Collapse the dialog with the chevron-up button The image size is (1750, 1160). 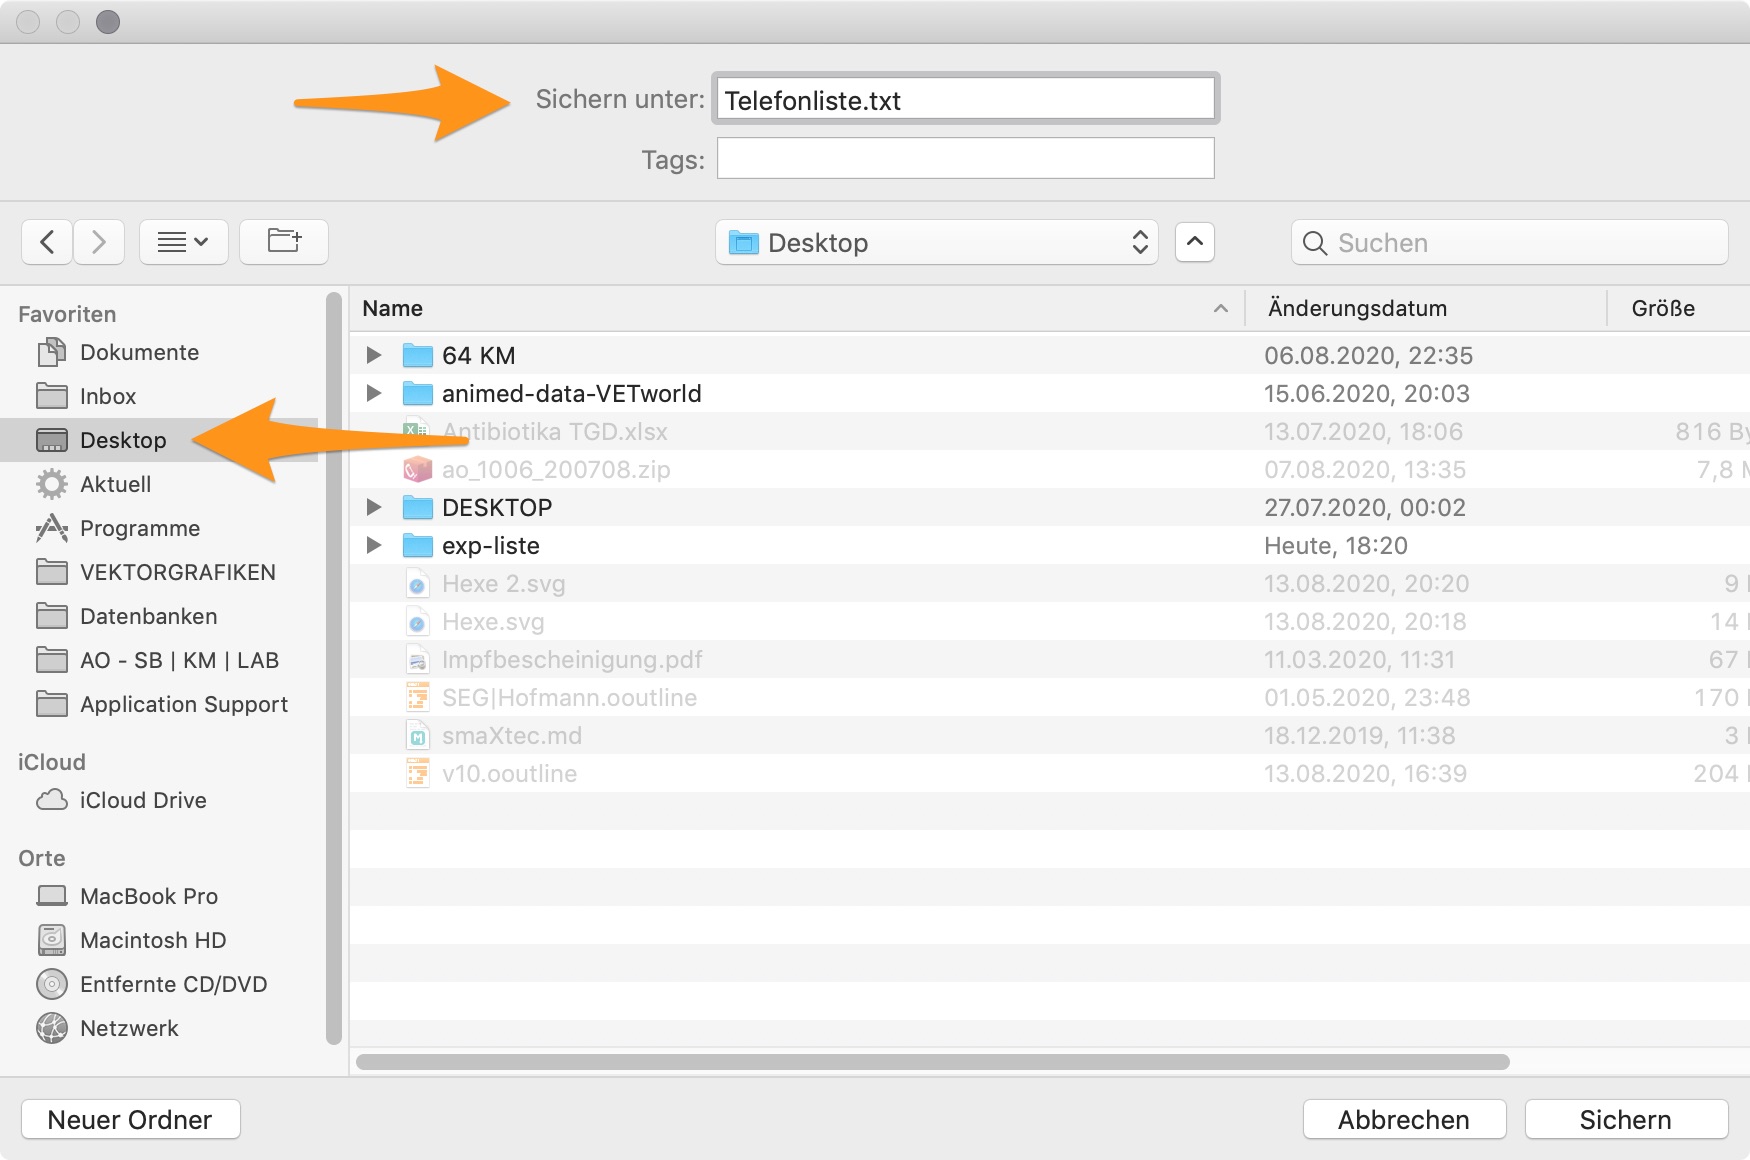[x=1194, y=242]
